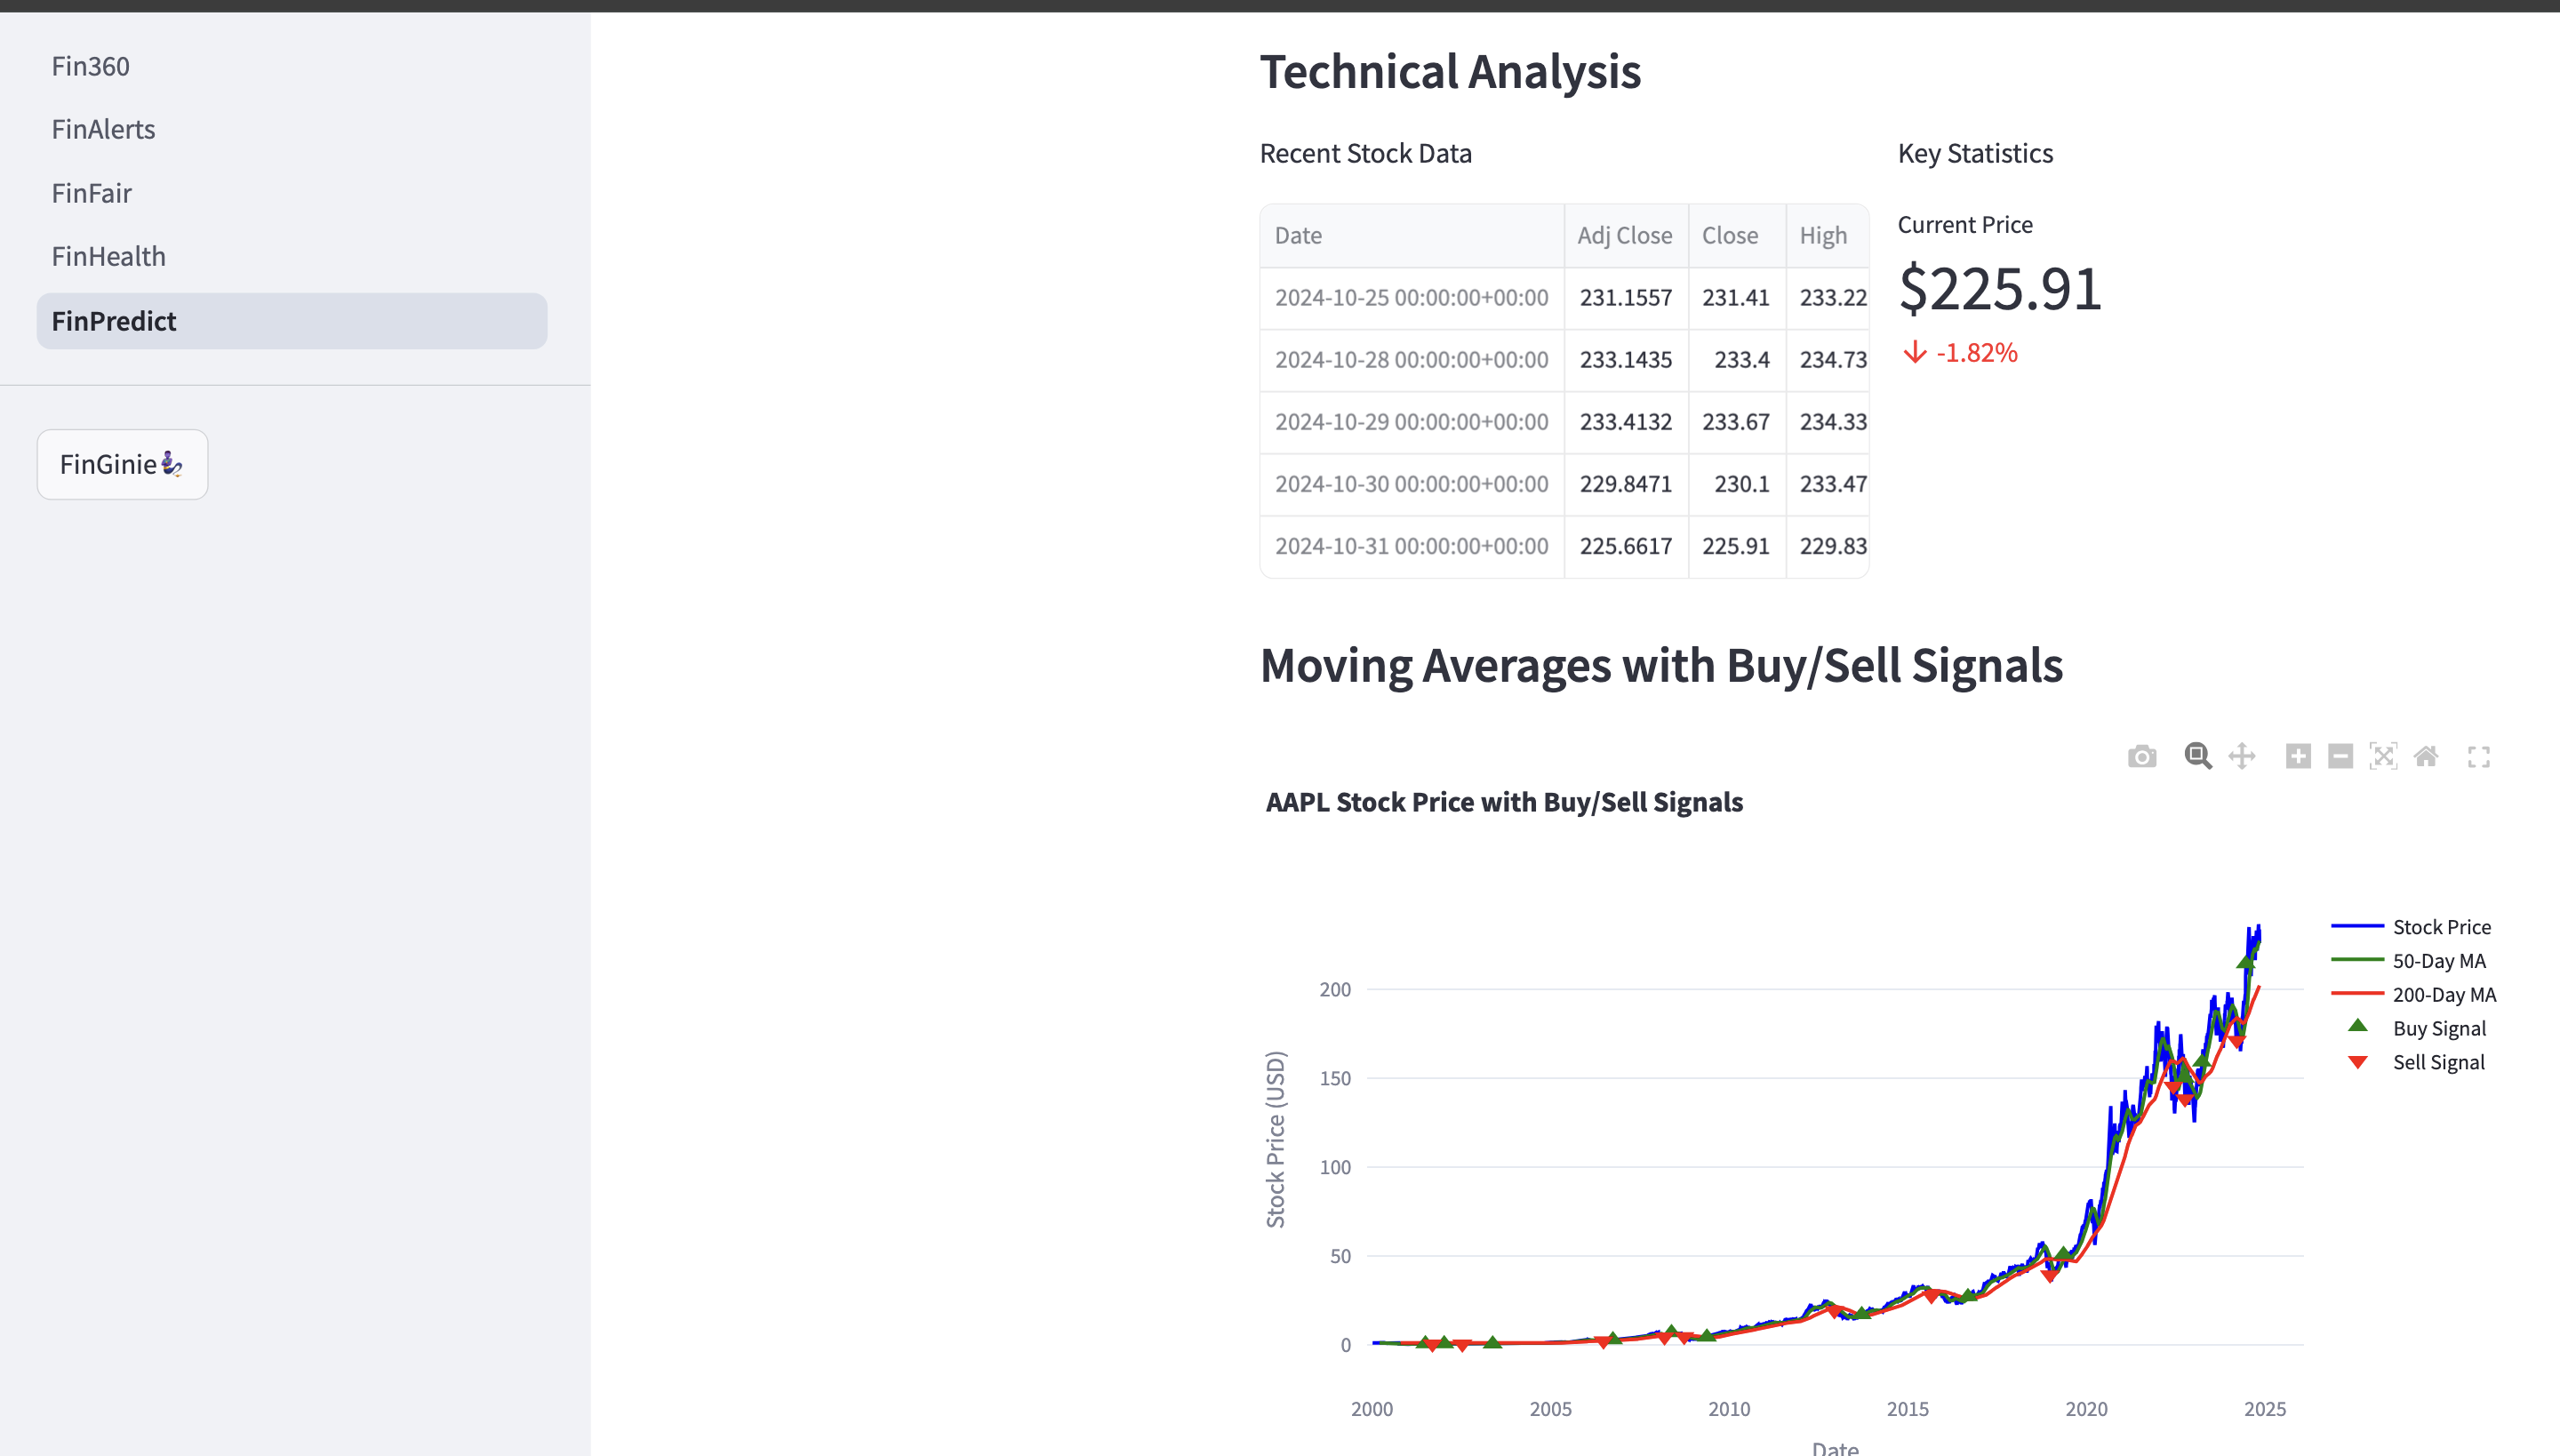The width and height of the screenshot is (2560, 1456).
Task: Click the Date column header
Action: [x=1298, y=235]
